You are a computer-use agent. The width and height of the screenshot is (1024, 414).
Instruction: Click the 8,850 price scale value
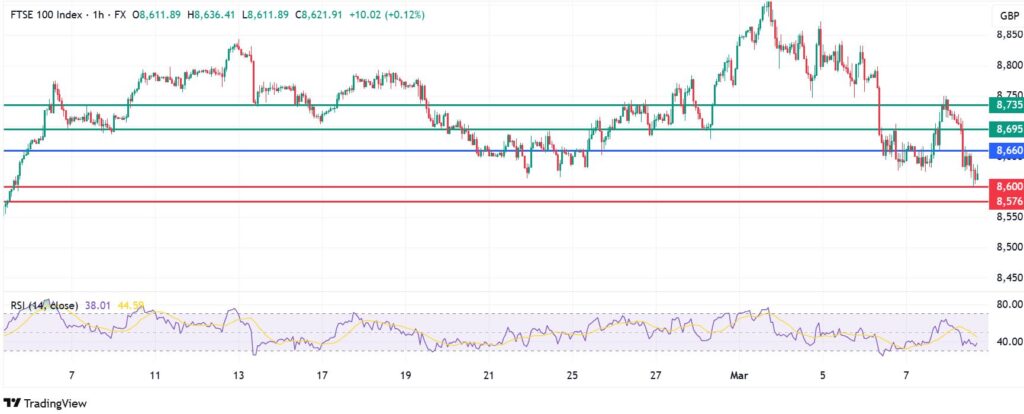pyautogui.click(x=1007, y=35)
